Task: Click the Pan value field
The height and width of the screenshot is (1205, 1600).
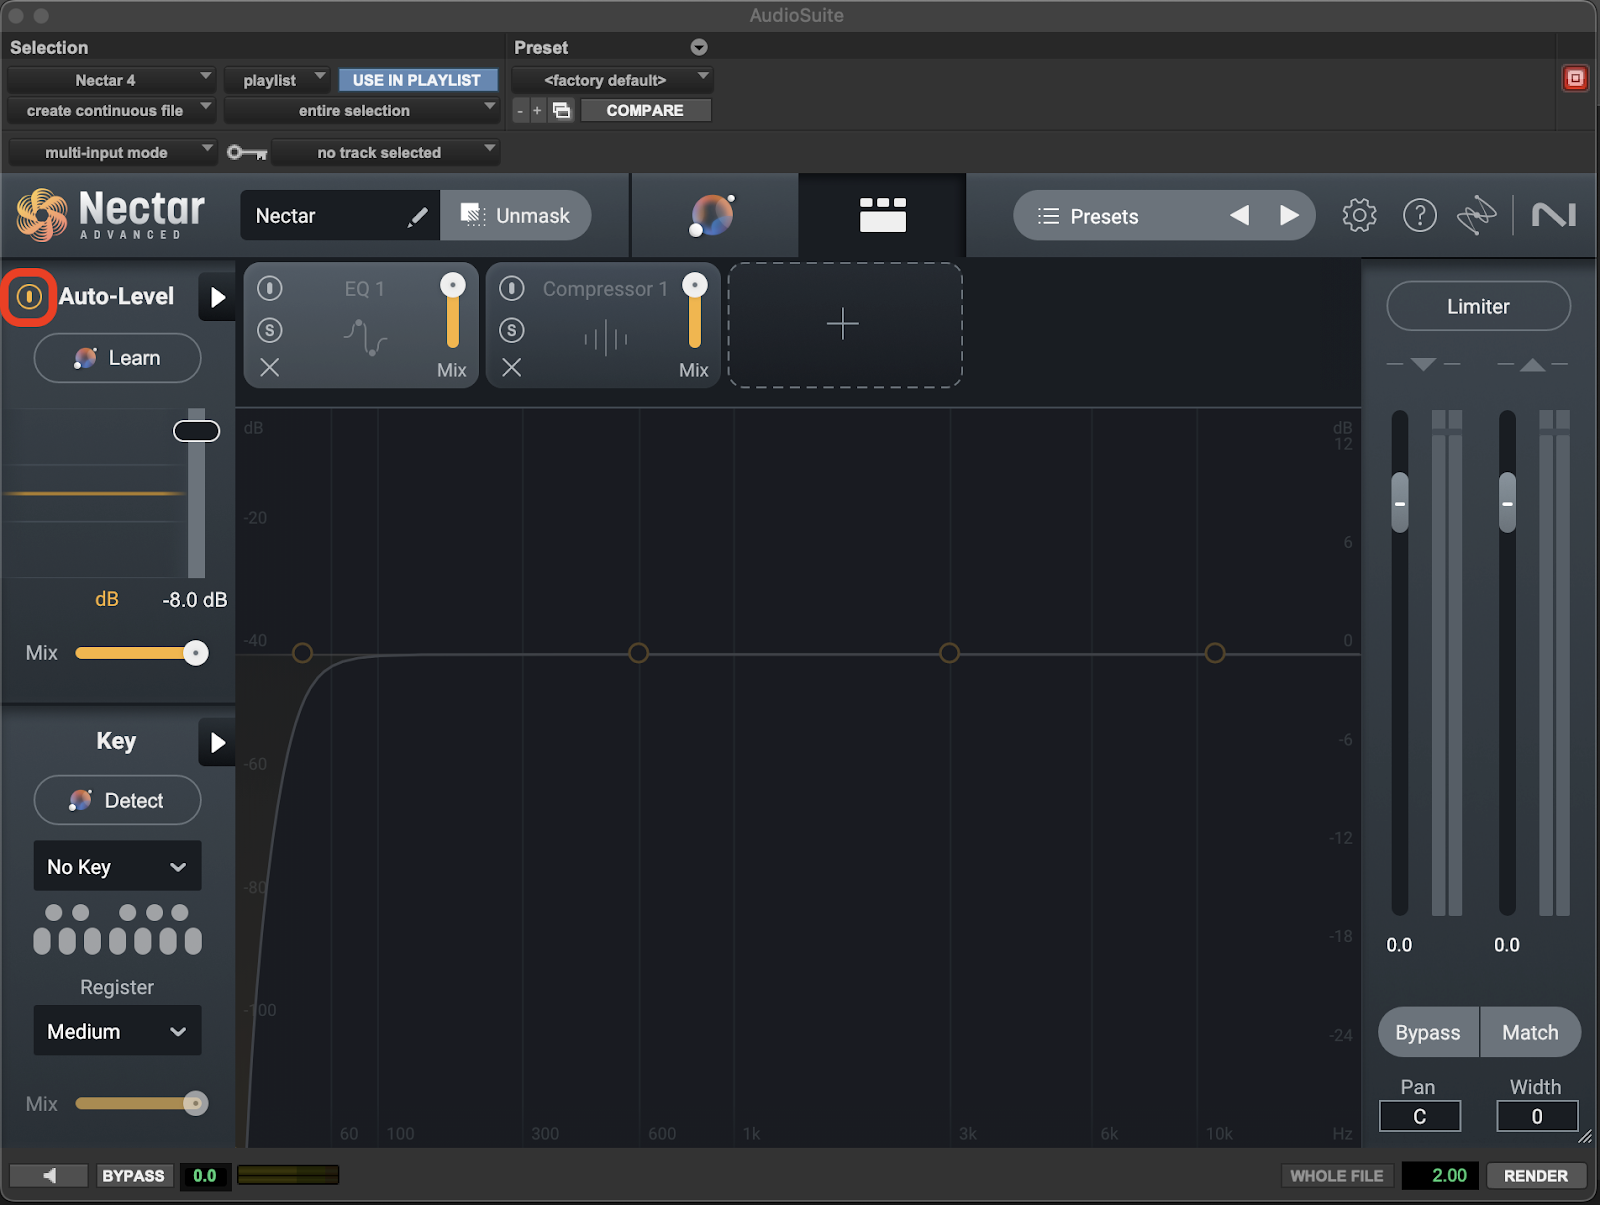Action: pos(1419,1116)
